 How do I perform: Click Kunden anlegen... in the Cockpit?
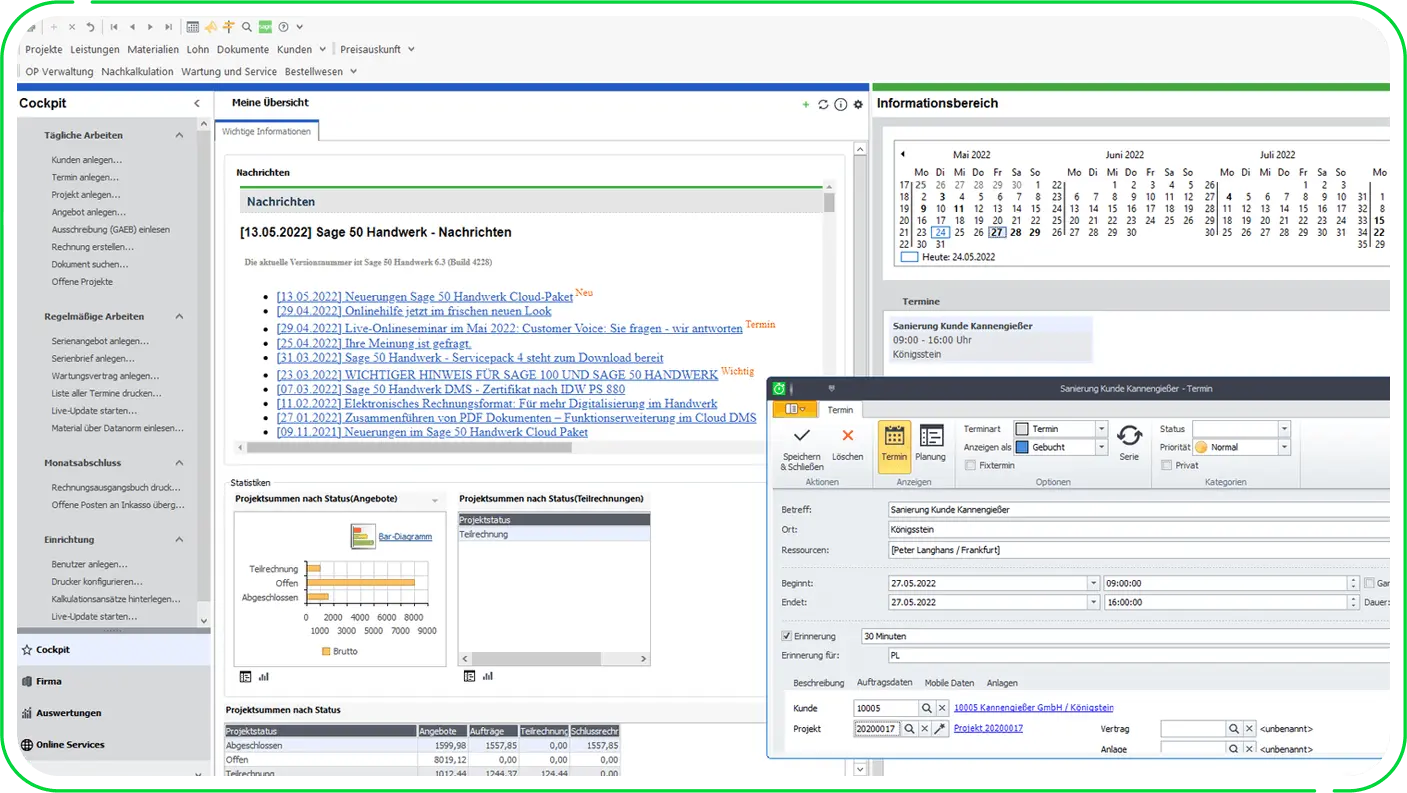click(x=87, y=160)
